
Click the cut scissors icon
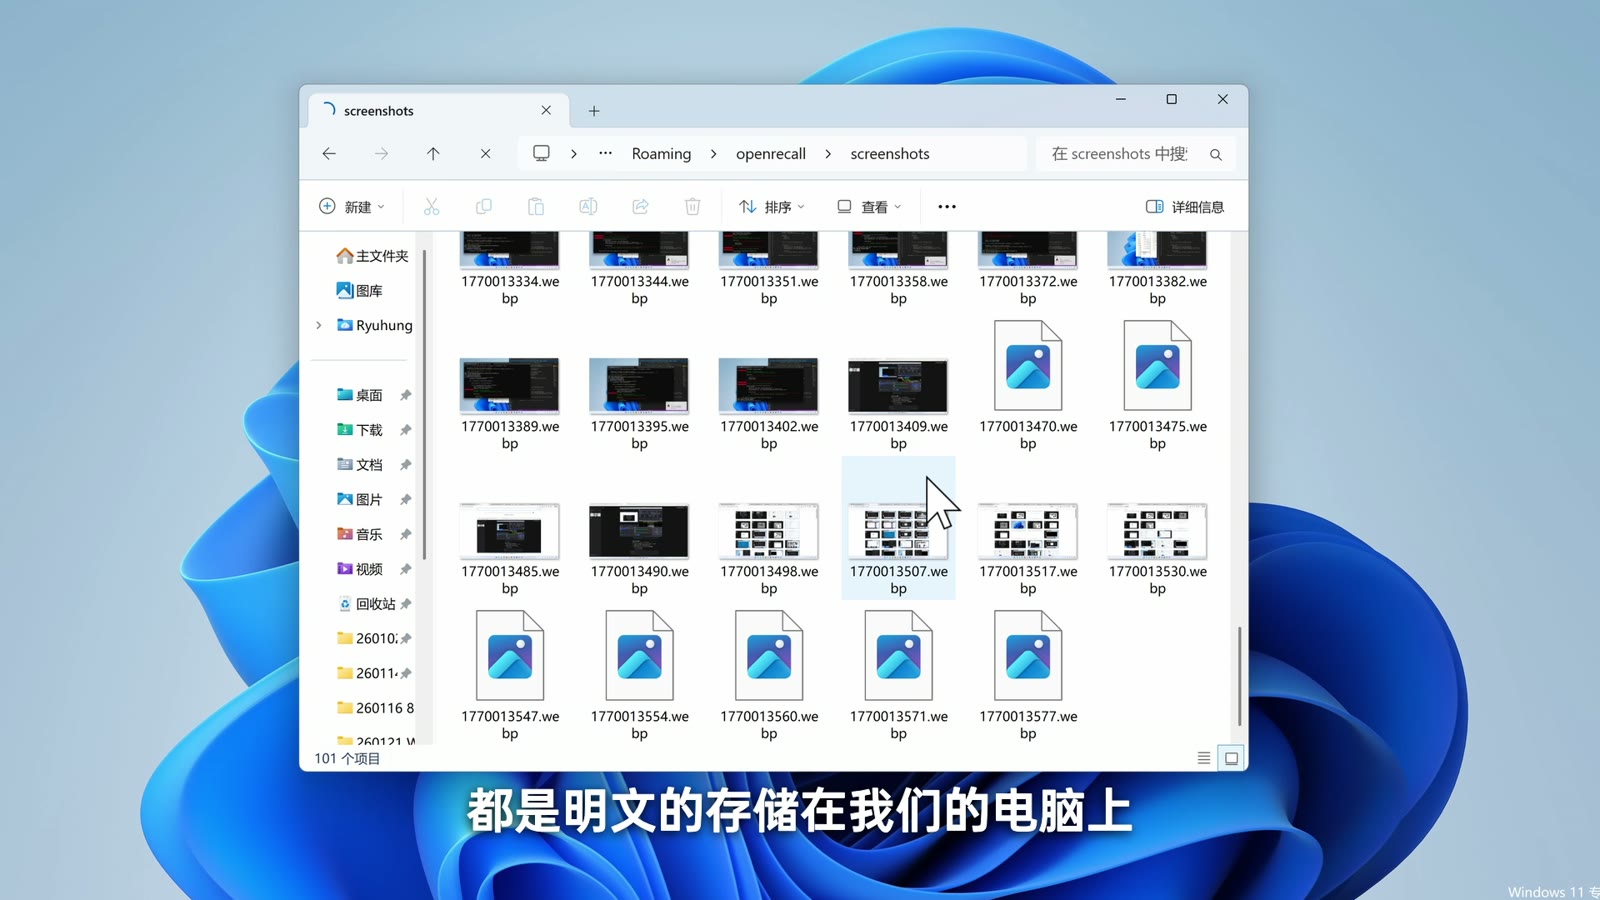(431, 207)
